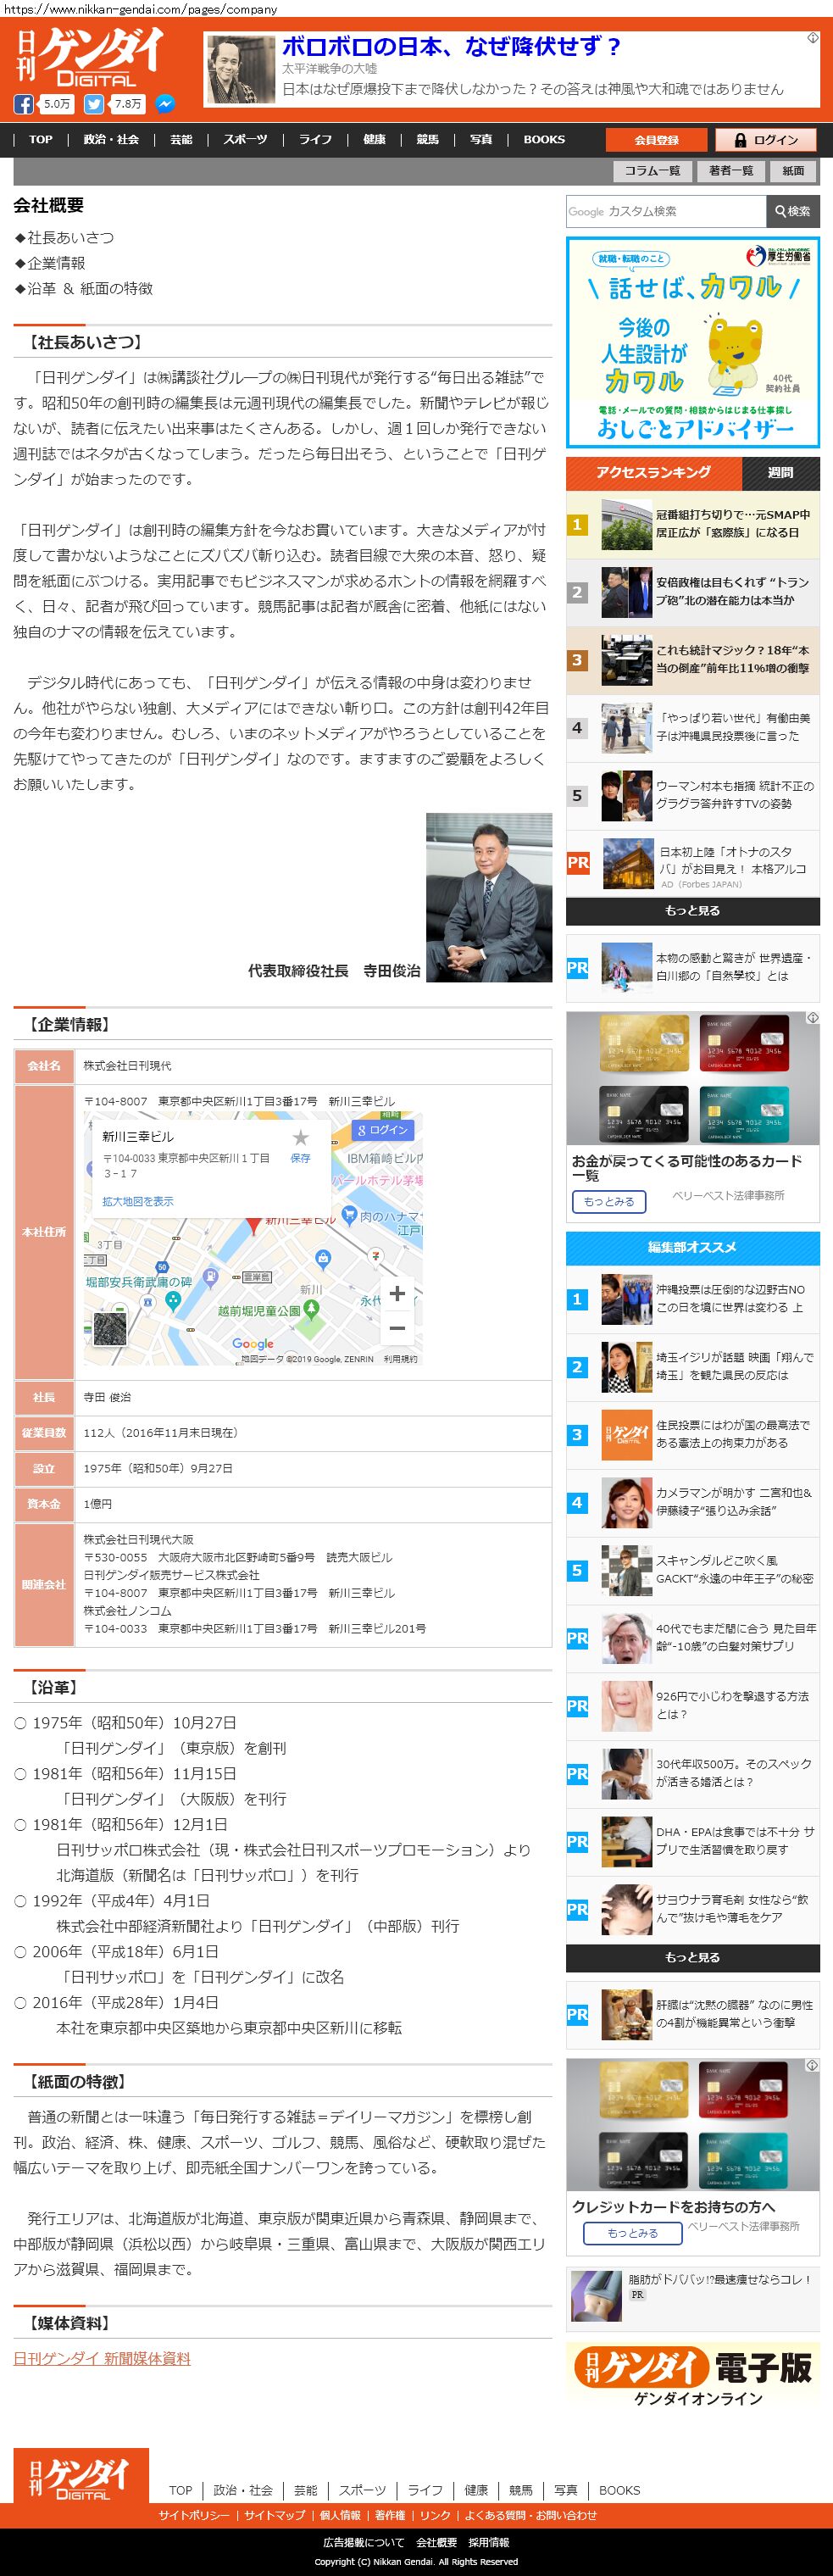The image size is (833, 2576).
Task: Click the Messenger icon in header
Action: point(166,104)
